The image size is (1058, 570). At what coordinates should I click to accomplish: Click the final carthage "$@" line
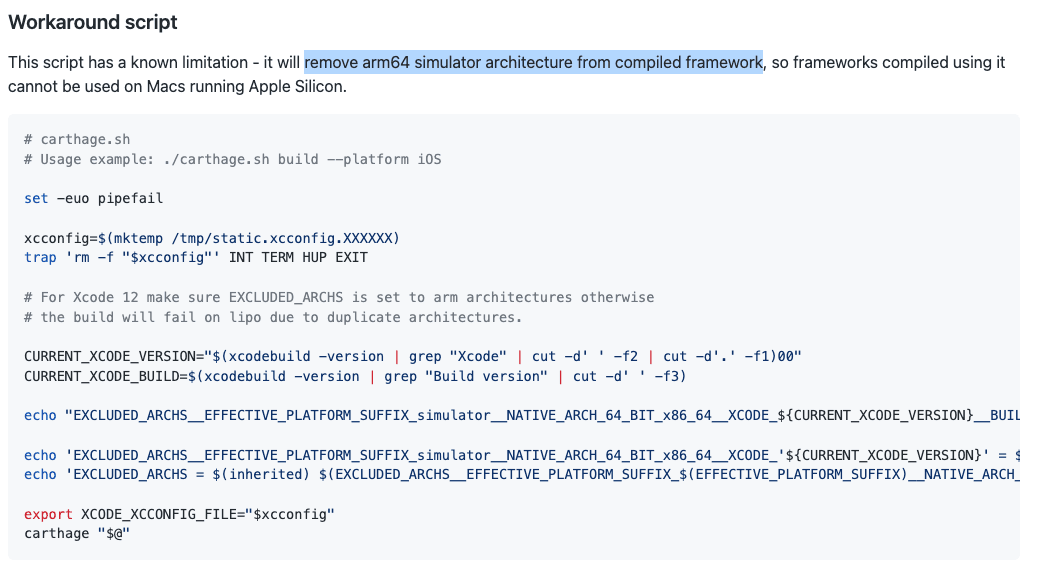77,534
